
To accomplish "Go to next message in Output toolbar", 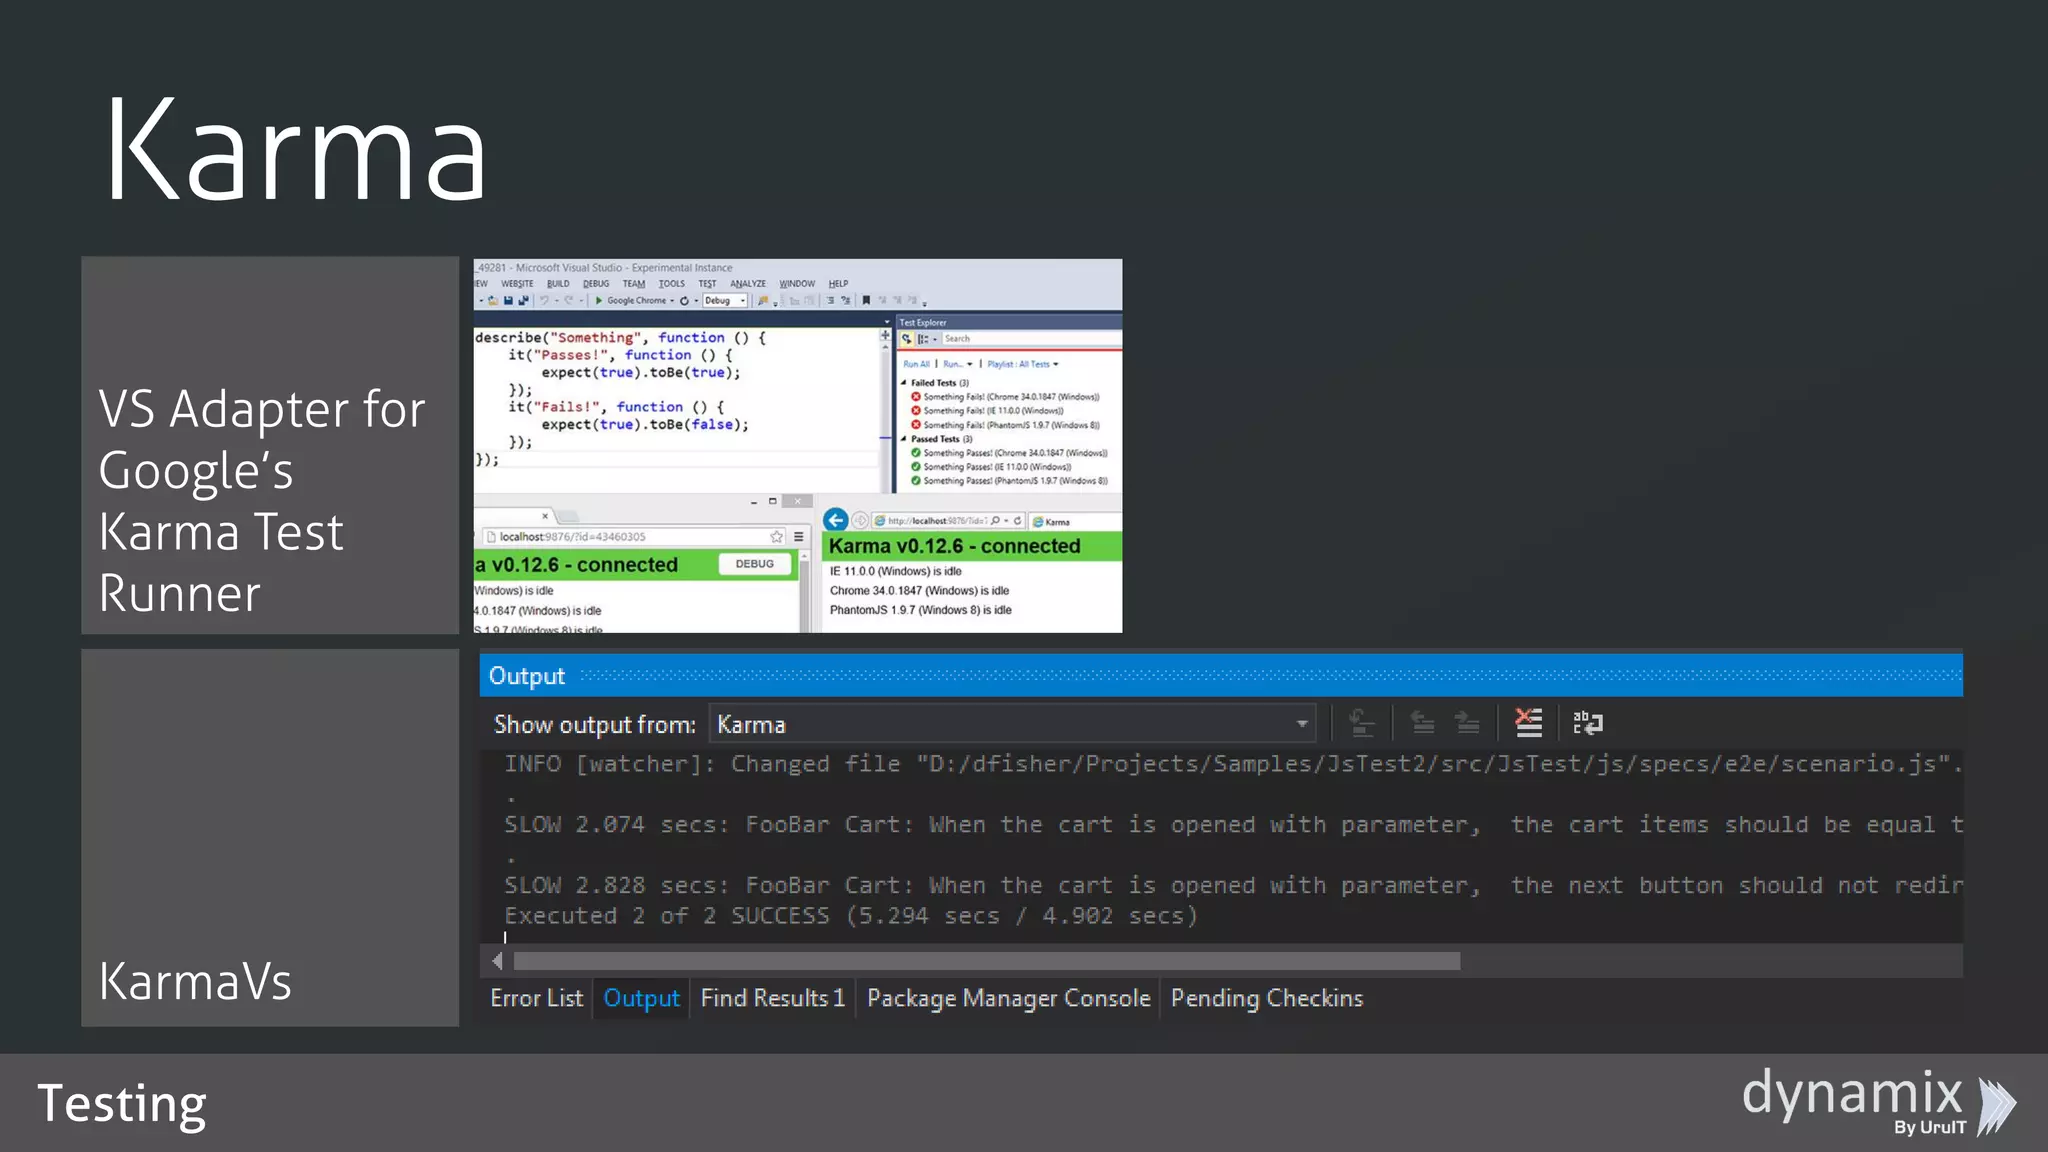I will tap(1467, 723).
